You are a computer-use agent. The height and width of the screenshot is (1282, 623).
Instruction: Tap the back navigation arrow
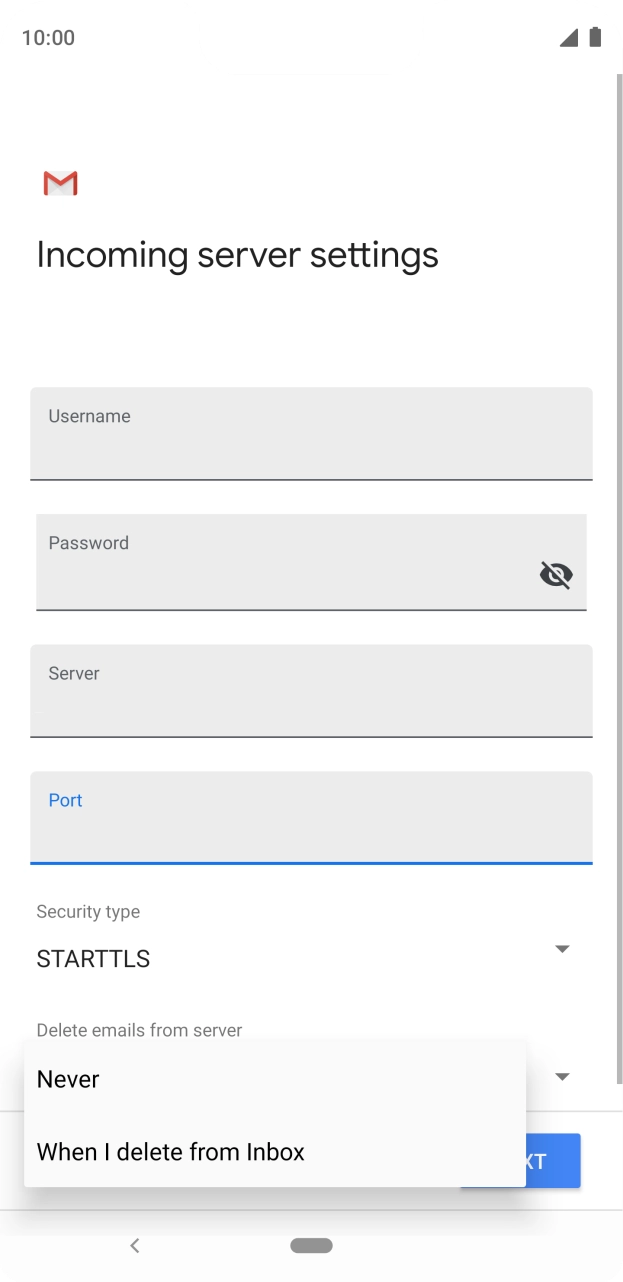[x=135, y=1245]
